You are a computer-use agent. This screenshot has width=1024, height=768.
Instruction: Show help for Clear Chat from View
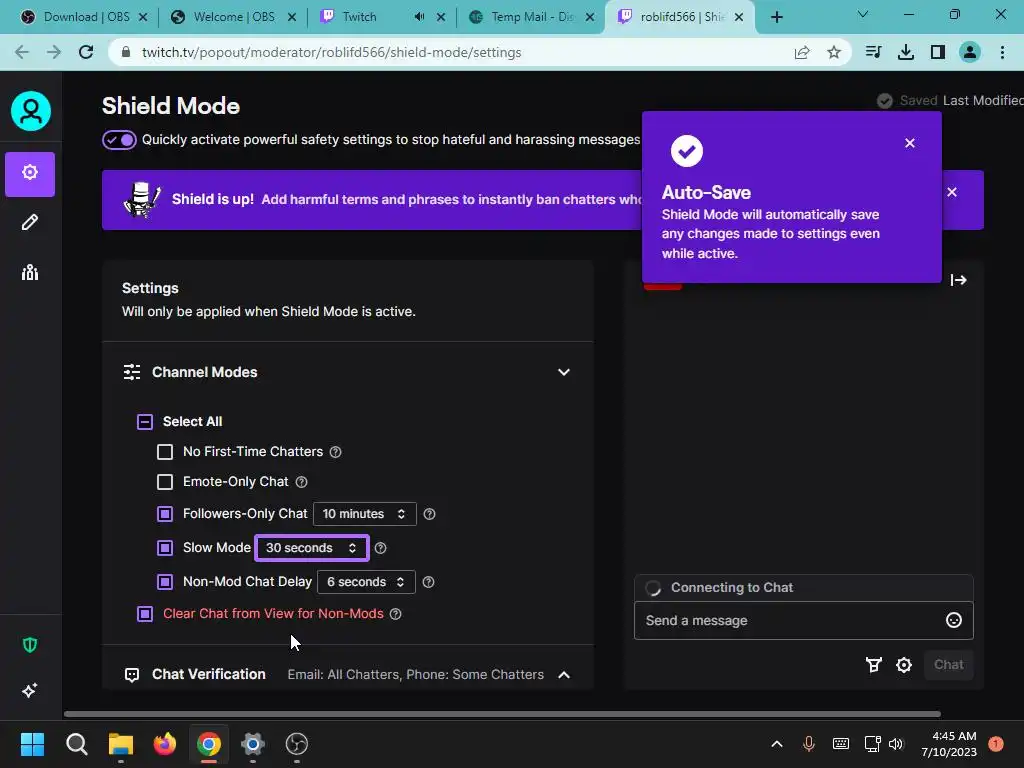(395, 614)
